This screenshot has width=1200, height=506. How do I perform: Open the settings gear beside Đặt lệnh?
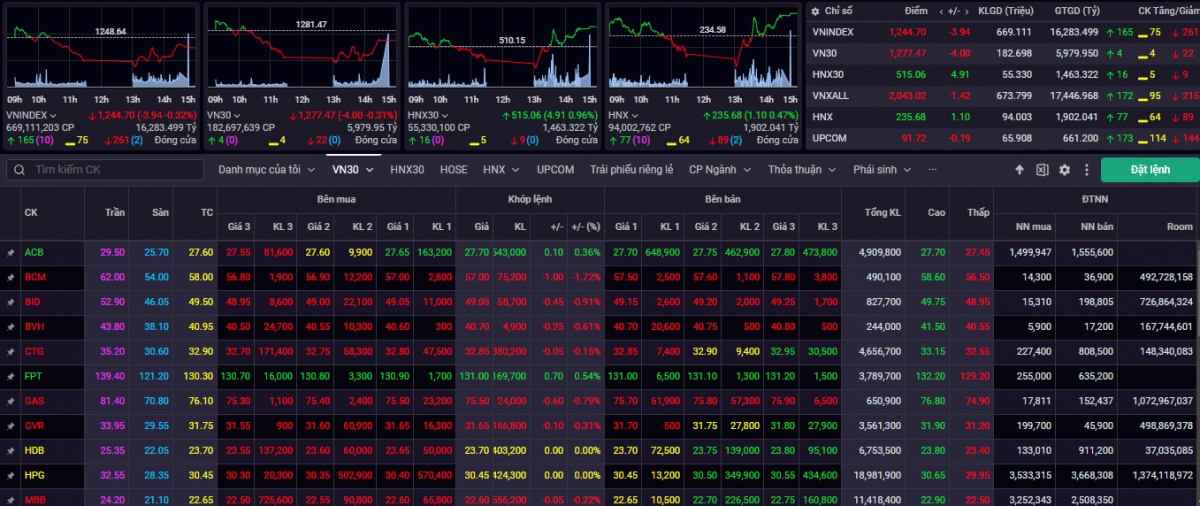pyautogui.click(x=1064, y=170)
